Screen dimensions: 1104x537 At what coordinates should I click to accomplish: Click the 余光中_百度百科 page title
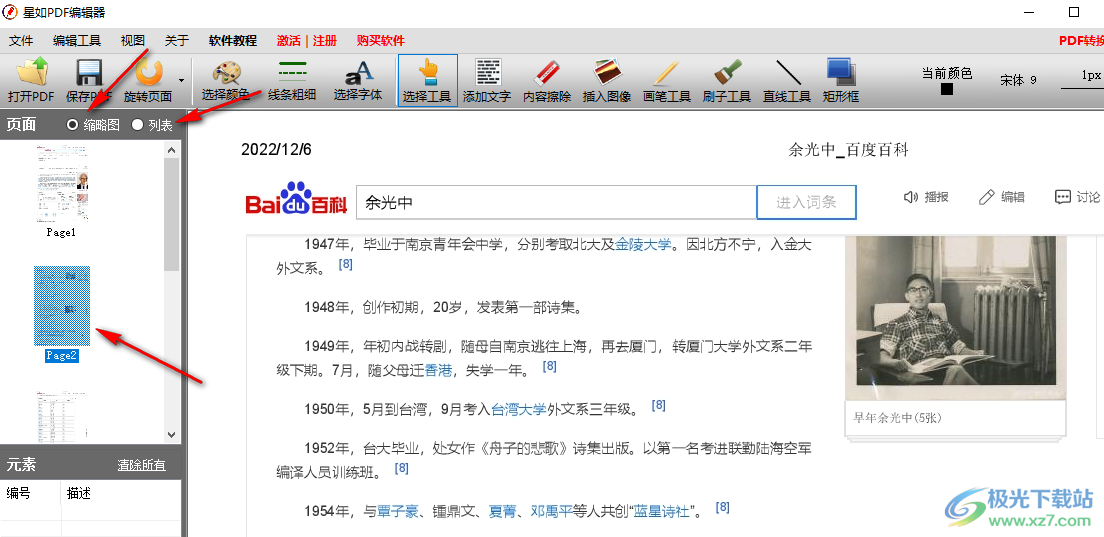849,149
